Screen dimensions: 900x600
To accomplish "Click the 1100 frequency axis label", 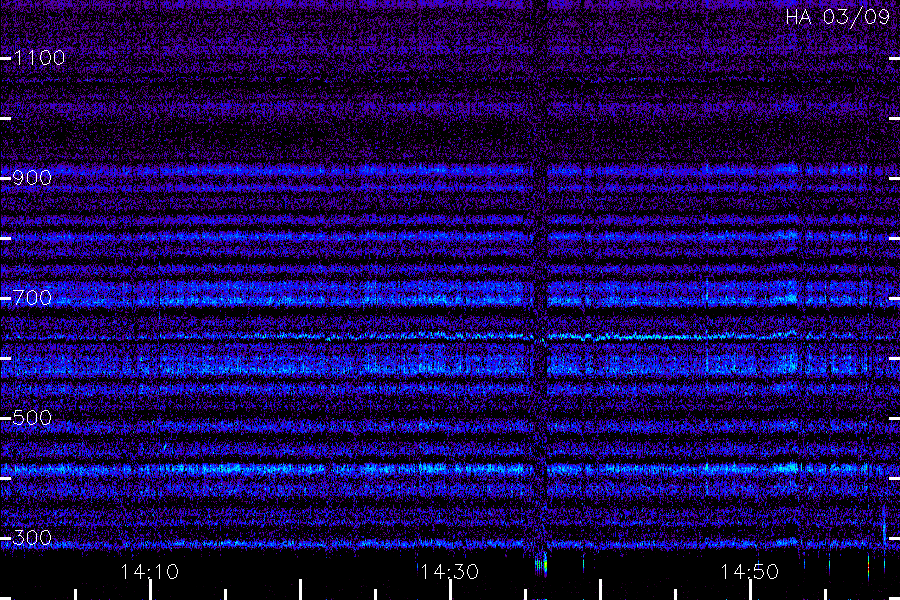I will [39, 58].
